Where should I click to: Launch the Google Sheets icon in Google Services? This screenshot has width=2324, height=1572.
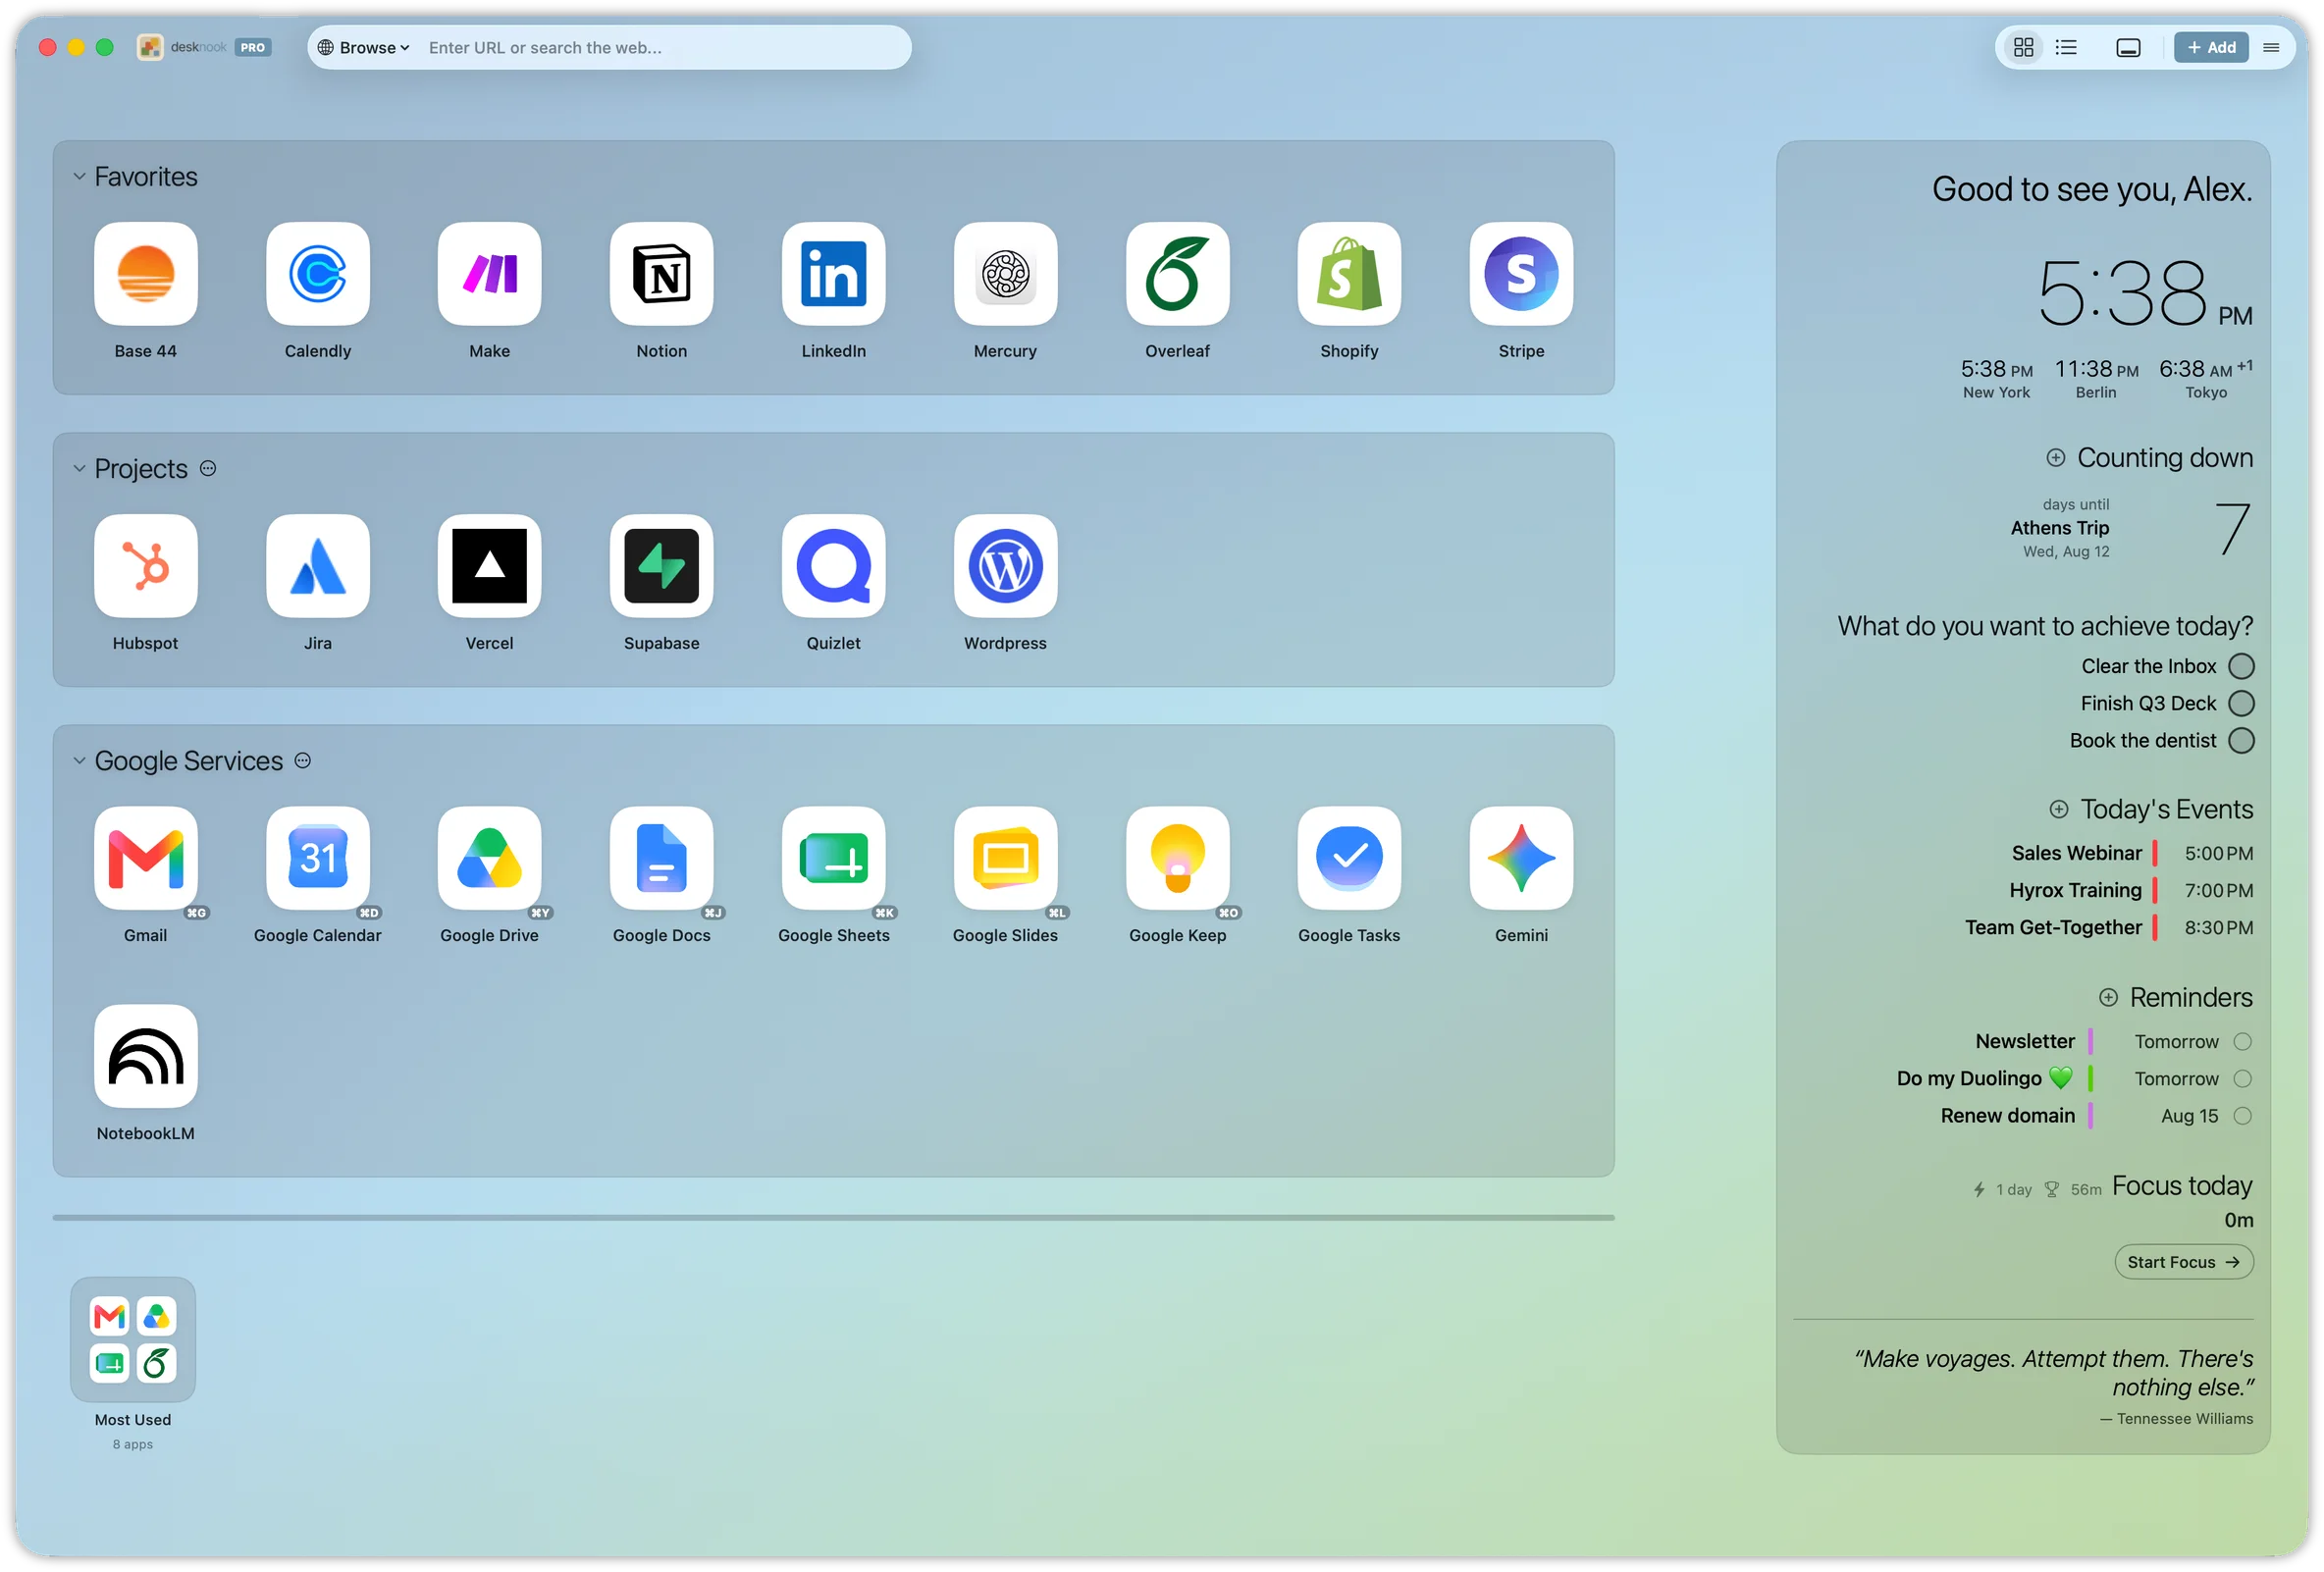(834, 858)
